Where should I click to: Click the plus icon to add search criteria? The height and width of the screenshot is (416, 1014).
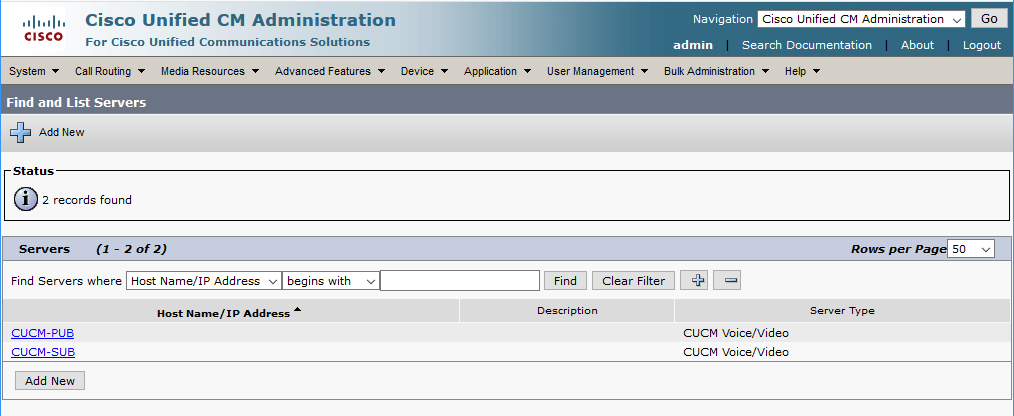tap(697, 280)
